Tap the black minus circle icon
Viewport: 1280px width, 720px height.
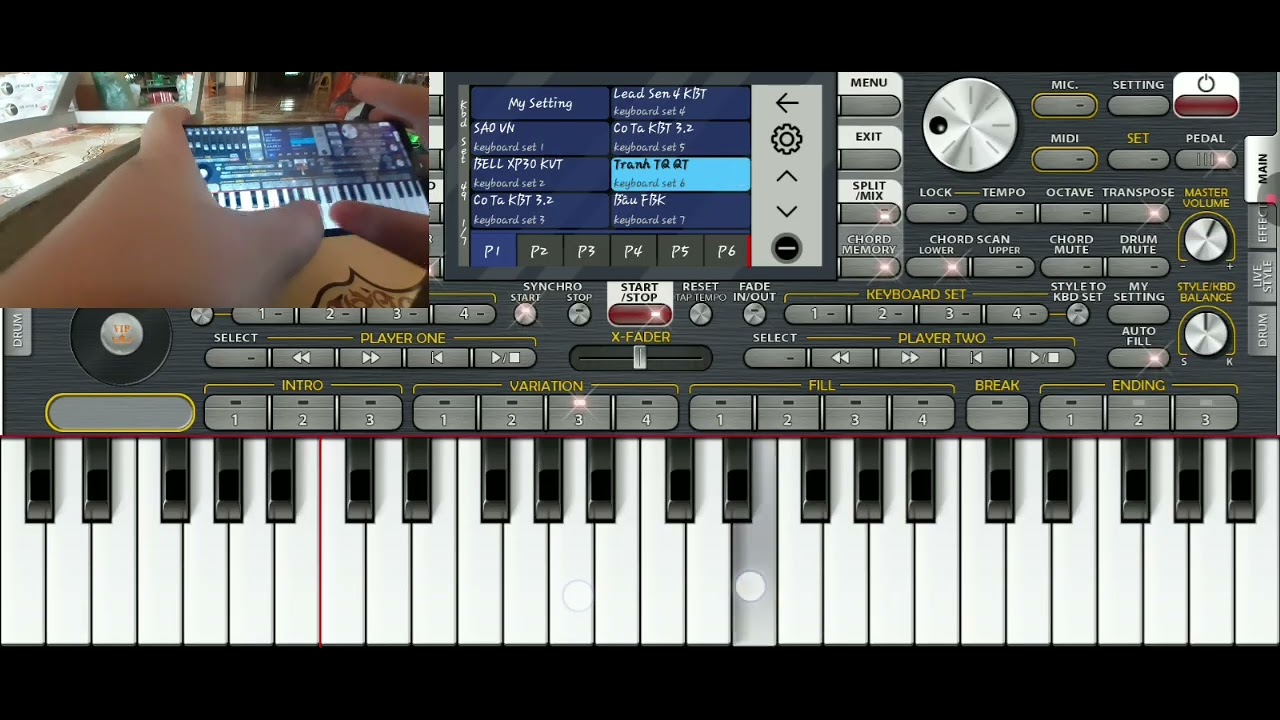click(x=787, y=249)
